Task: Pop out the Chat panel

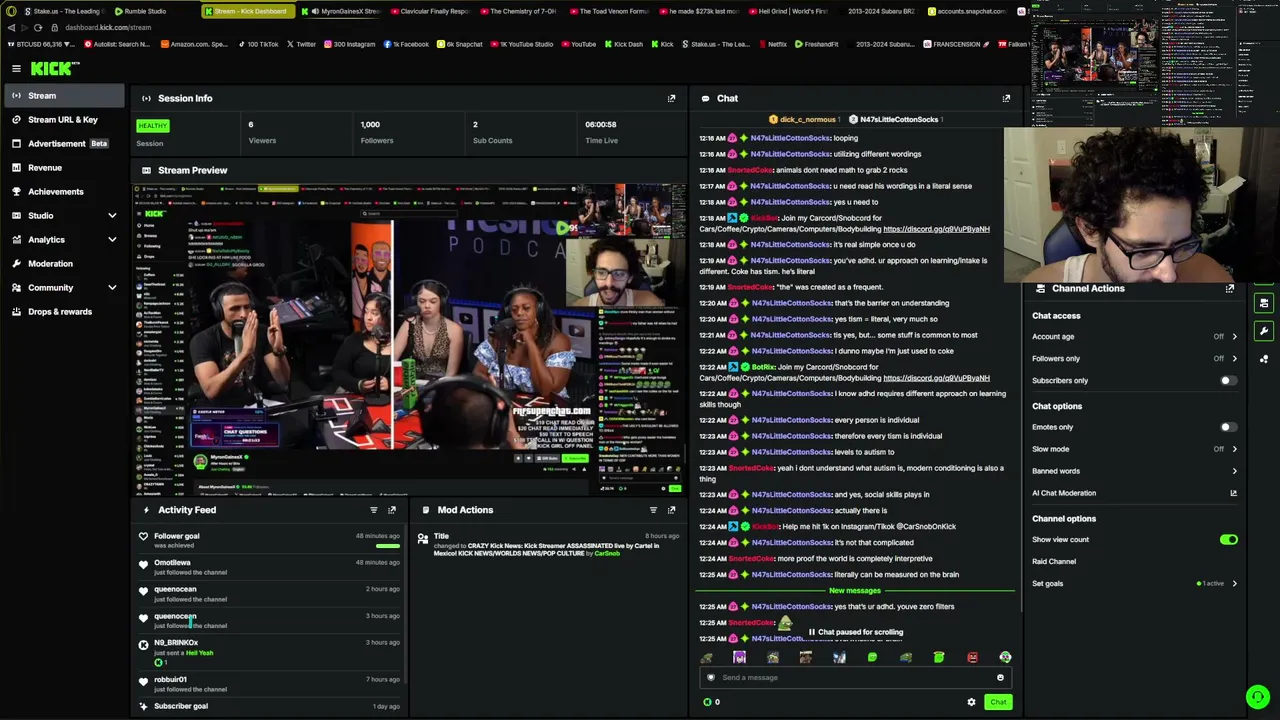Action: point(1006,98)
